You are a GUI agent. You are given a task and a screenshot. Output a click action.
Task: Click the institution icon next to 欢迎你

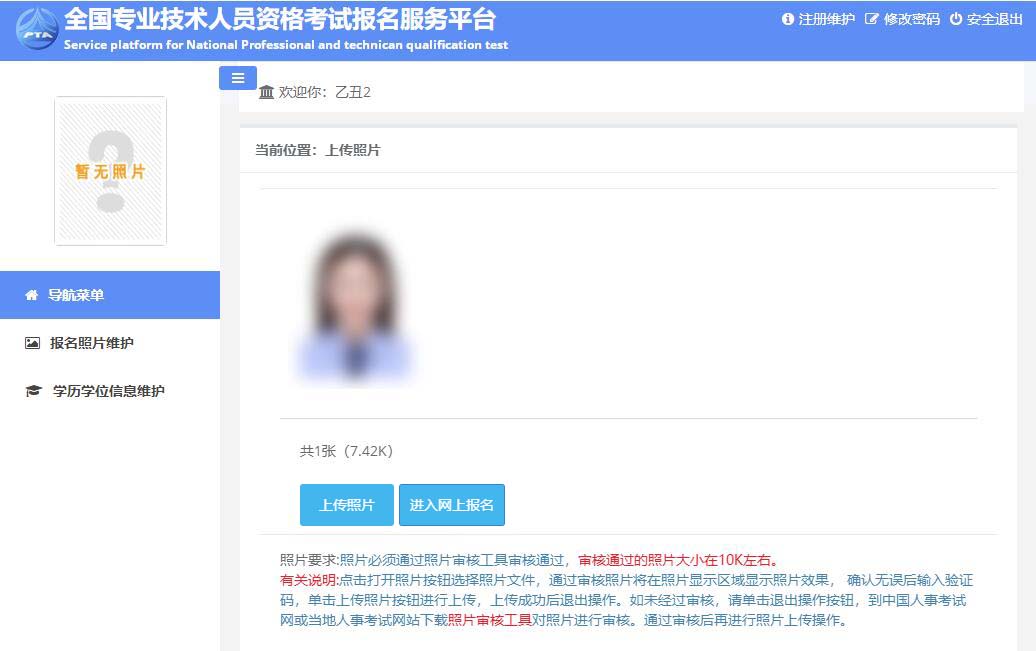click(x=266, y=92)
